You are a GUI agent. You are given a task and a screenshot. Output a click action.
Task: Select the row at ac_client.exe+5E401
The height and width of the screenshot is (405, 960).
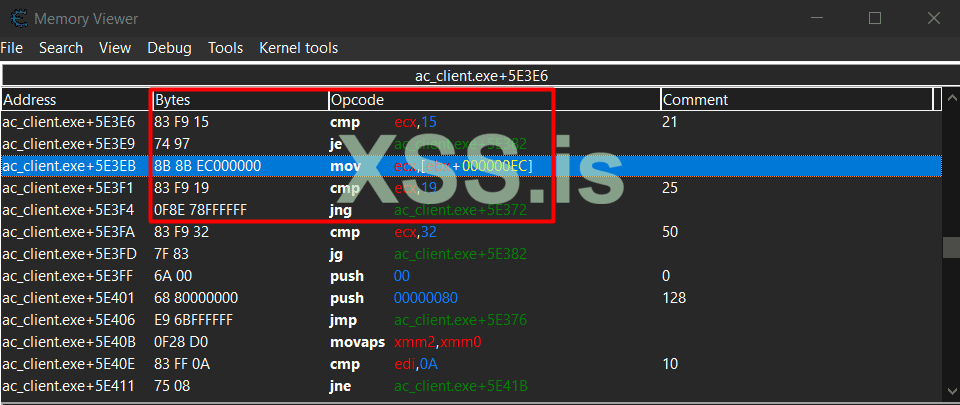(x=471, y=298)
